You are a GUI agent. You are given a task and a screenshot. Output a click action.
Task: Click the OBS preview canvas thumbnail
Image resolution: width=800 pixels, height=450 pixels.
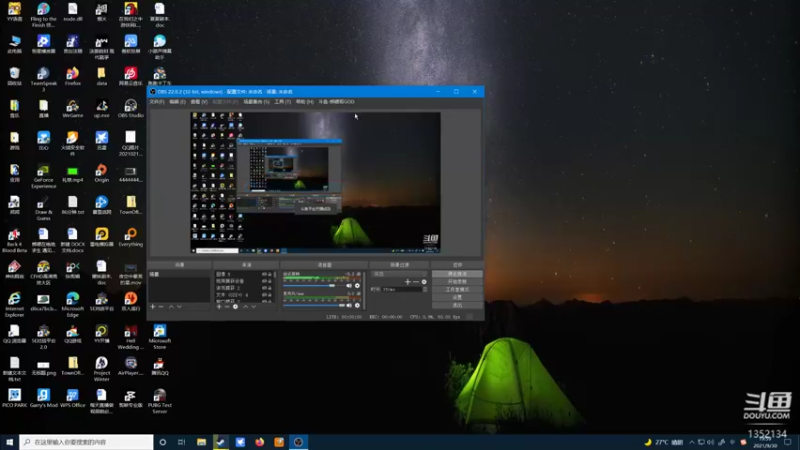tap(315, 183)
